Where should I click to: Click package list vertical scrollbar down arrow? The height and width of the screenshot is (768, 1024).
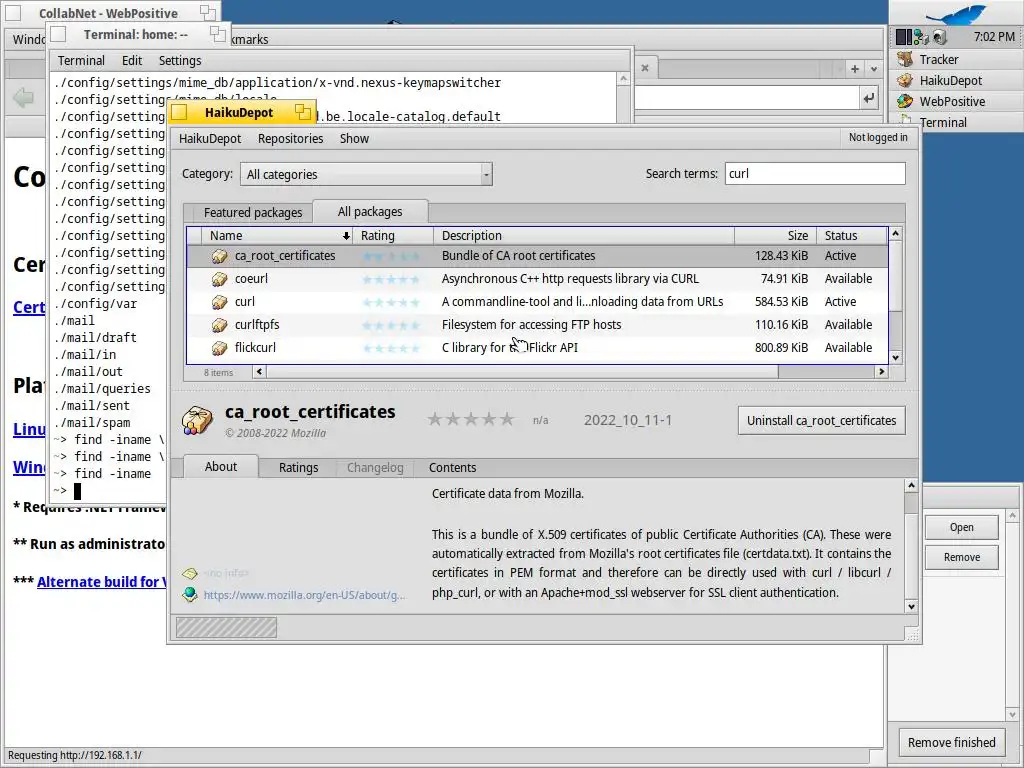click(895, 357)
